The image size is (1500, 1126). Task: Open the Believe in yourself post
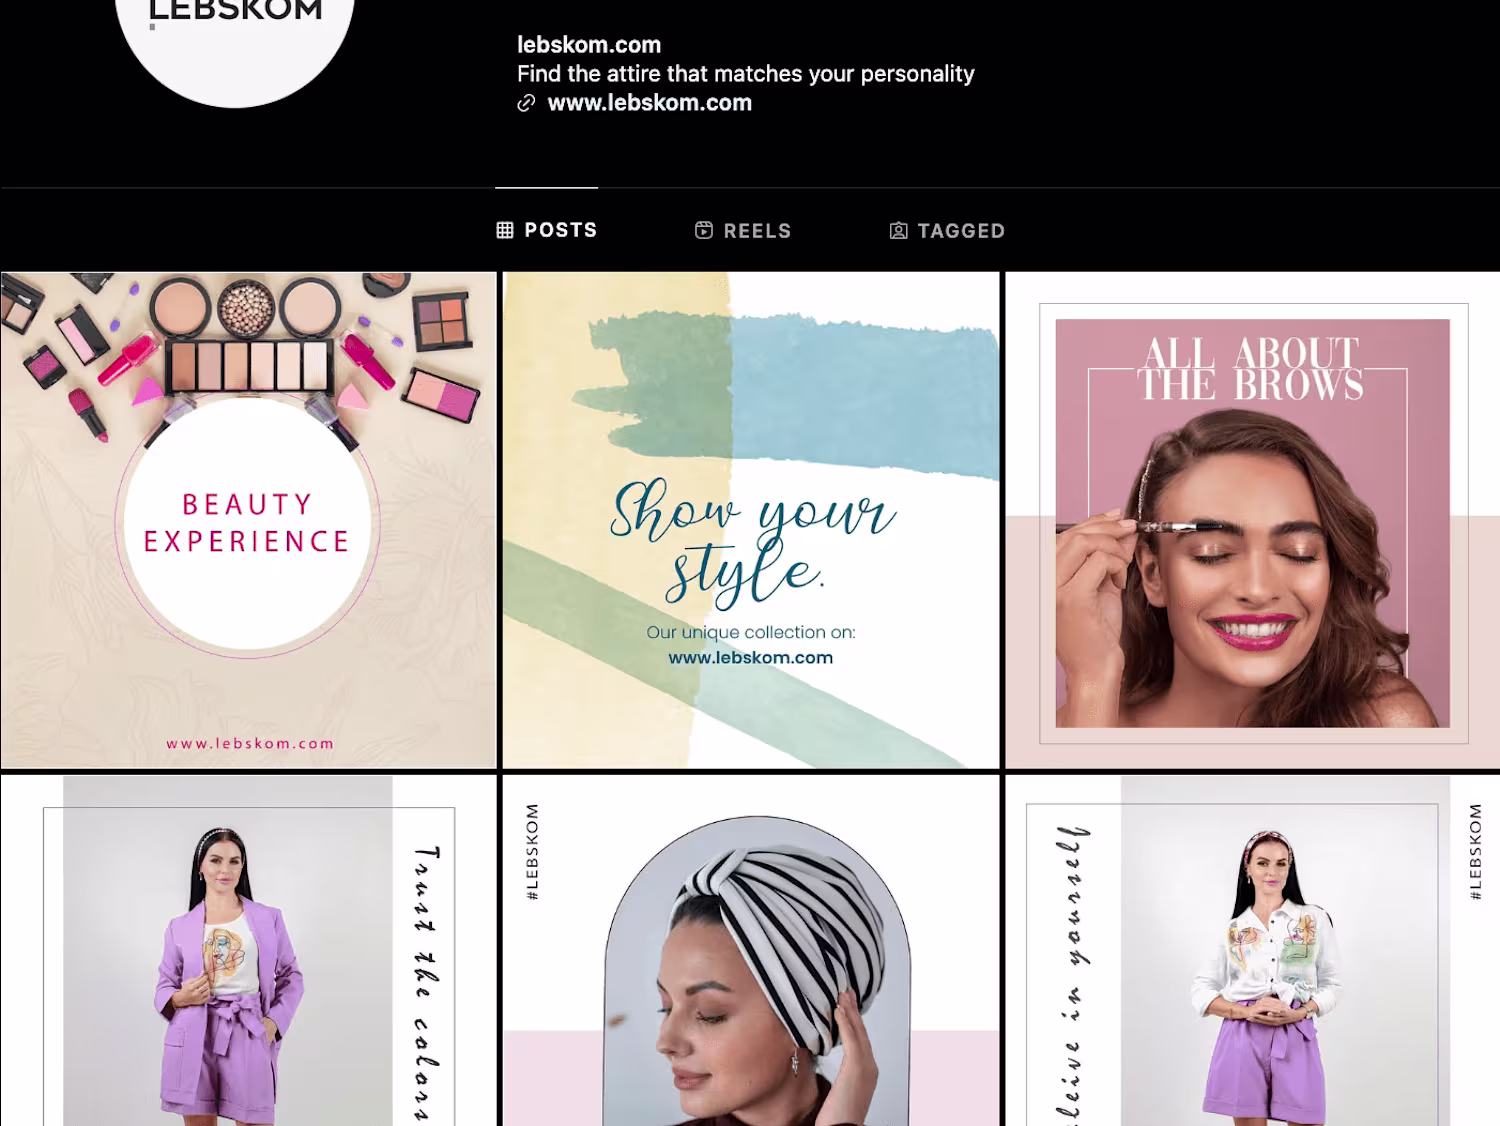pos(1253,950)
